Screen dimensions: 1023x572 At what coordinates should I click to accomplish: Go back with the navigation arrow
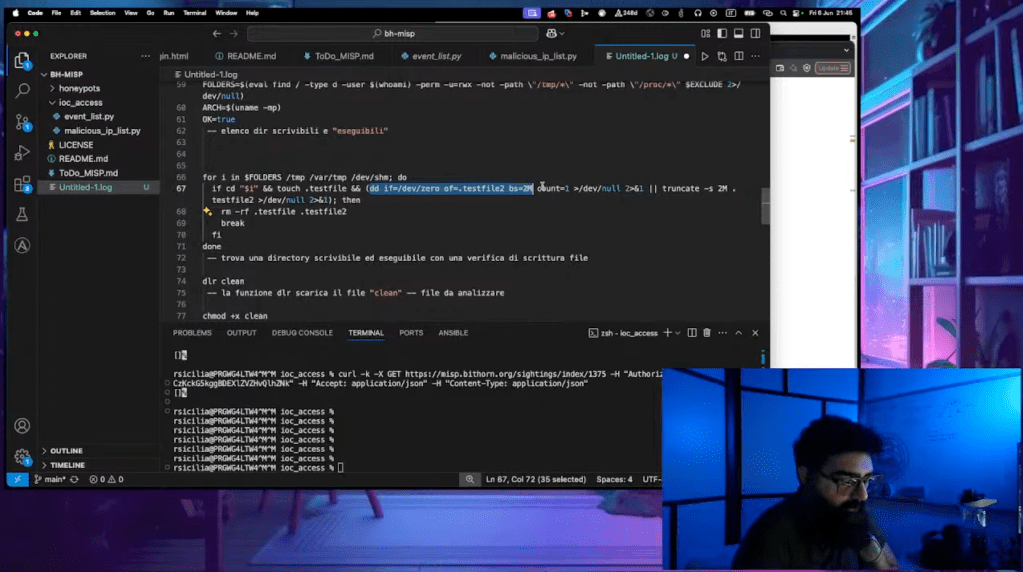click(217, 33)
